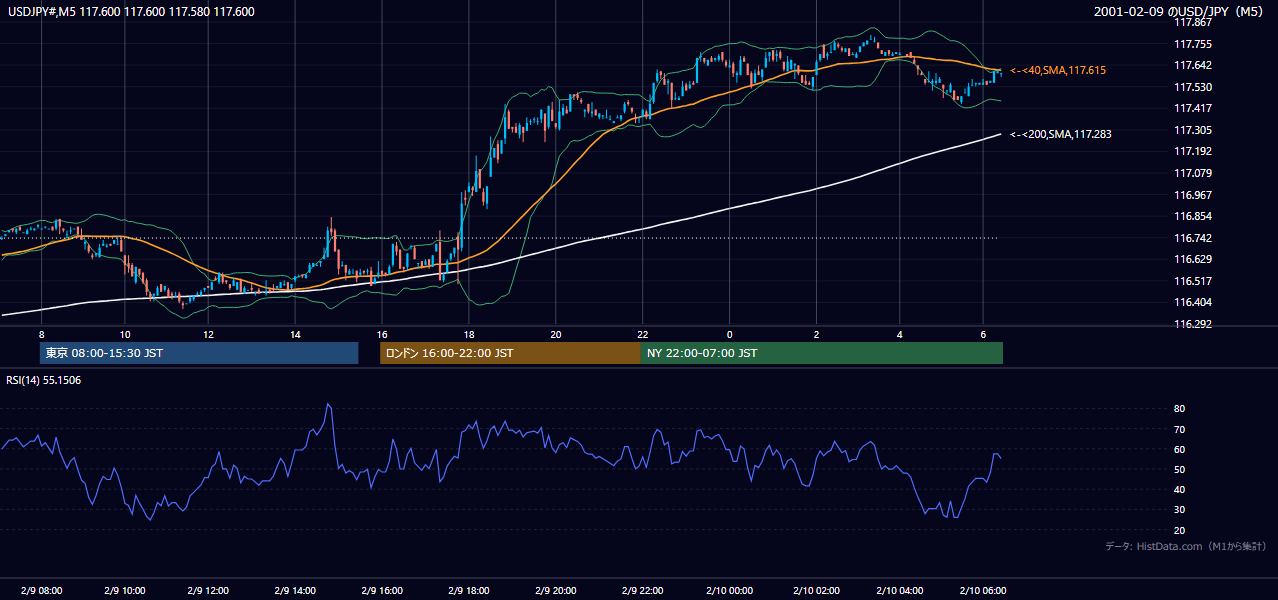The height and width of the screenshot is (600, 1278).
Task: Click RSI level 60 on the scale
Action: point(1179,449)
